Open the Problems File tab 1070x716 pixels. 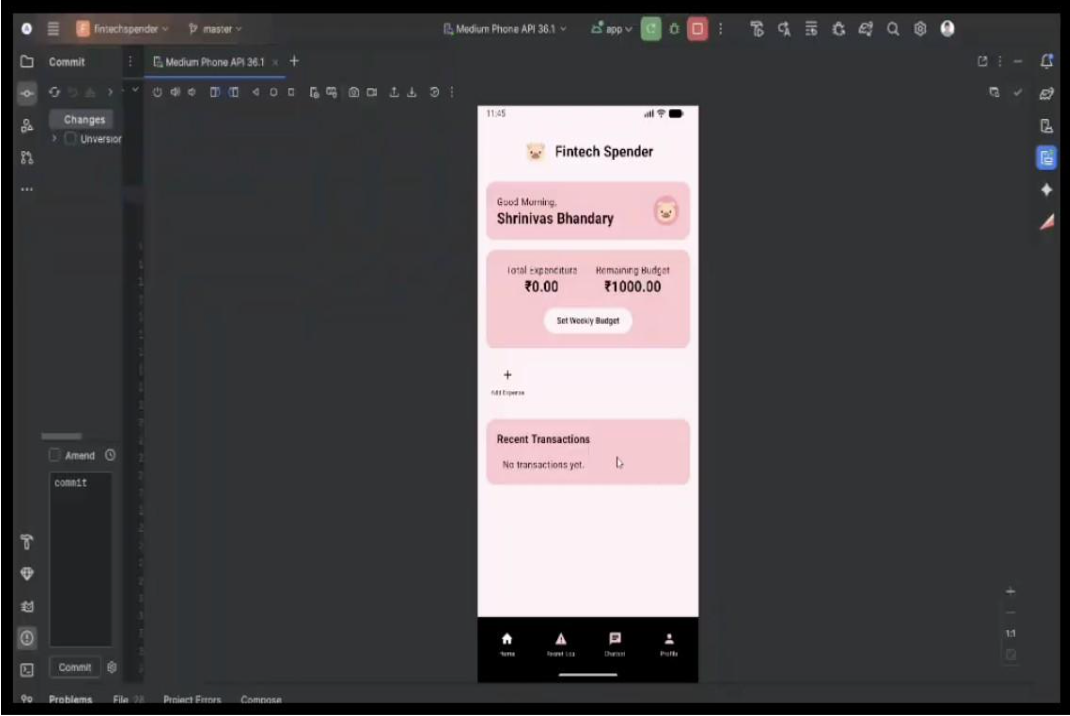pos(128,699)
